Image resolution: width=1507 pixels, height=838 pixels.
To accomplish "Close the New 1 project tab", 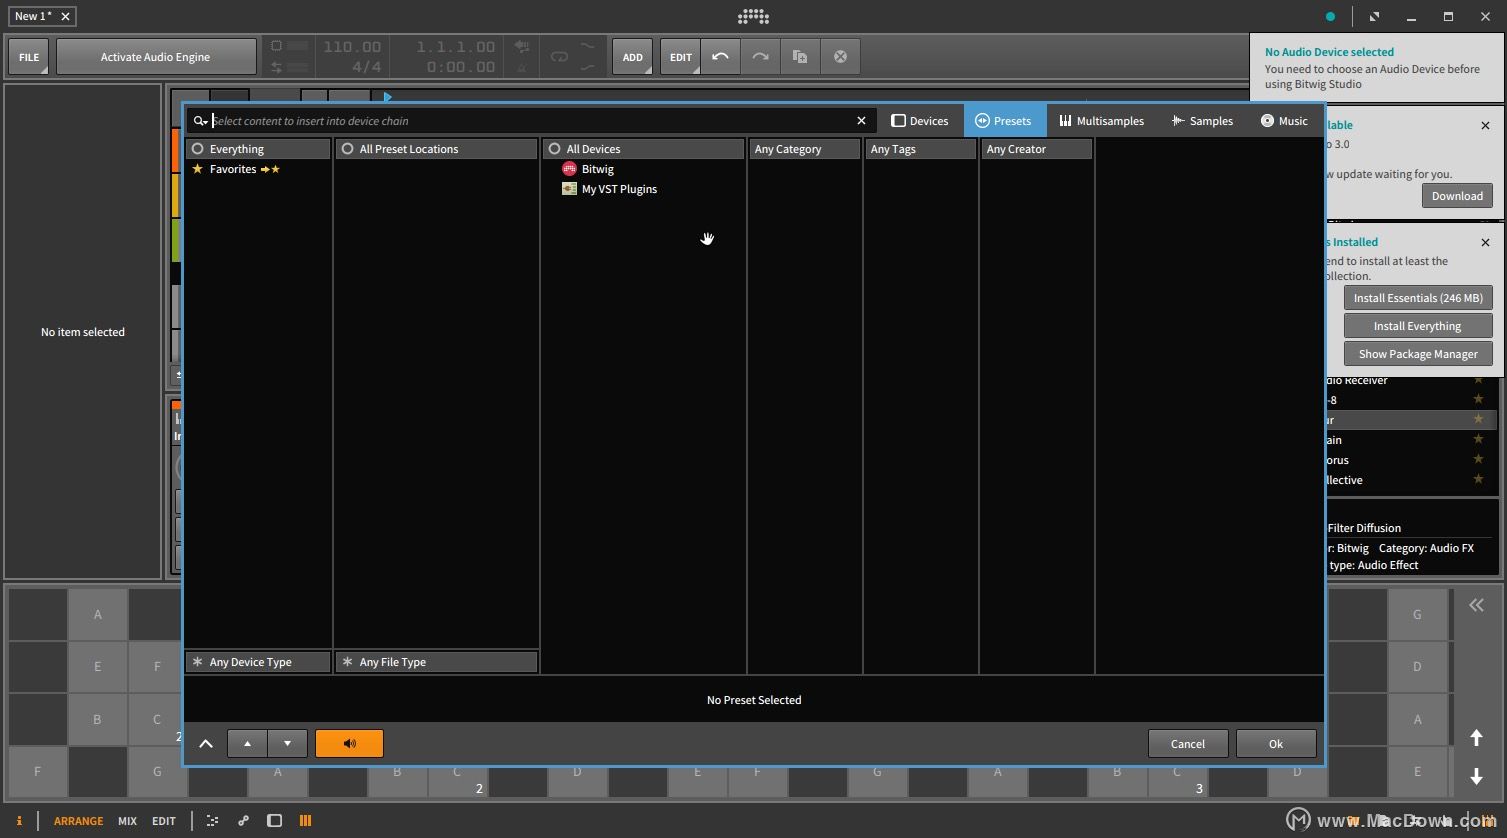I will pyautogui.click(x=65, y=16).
